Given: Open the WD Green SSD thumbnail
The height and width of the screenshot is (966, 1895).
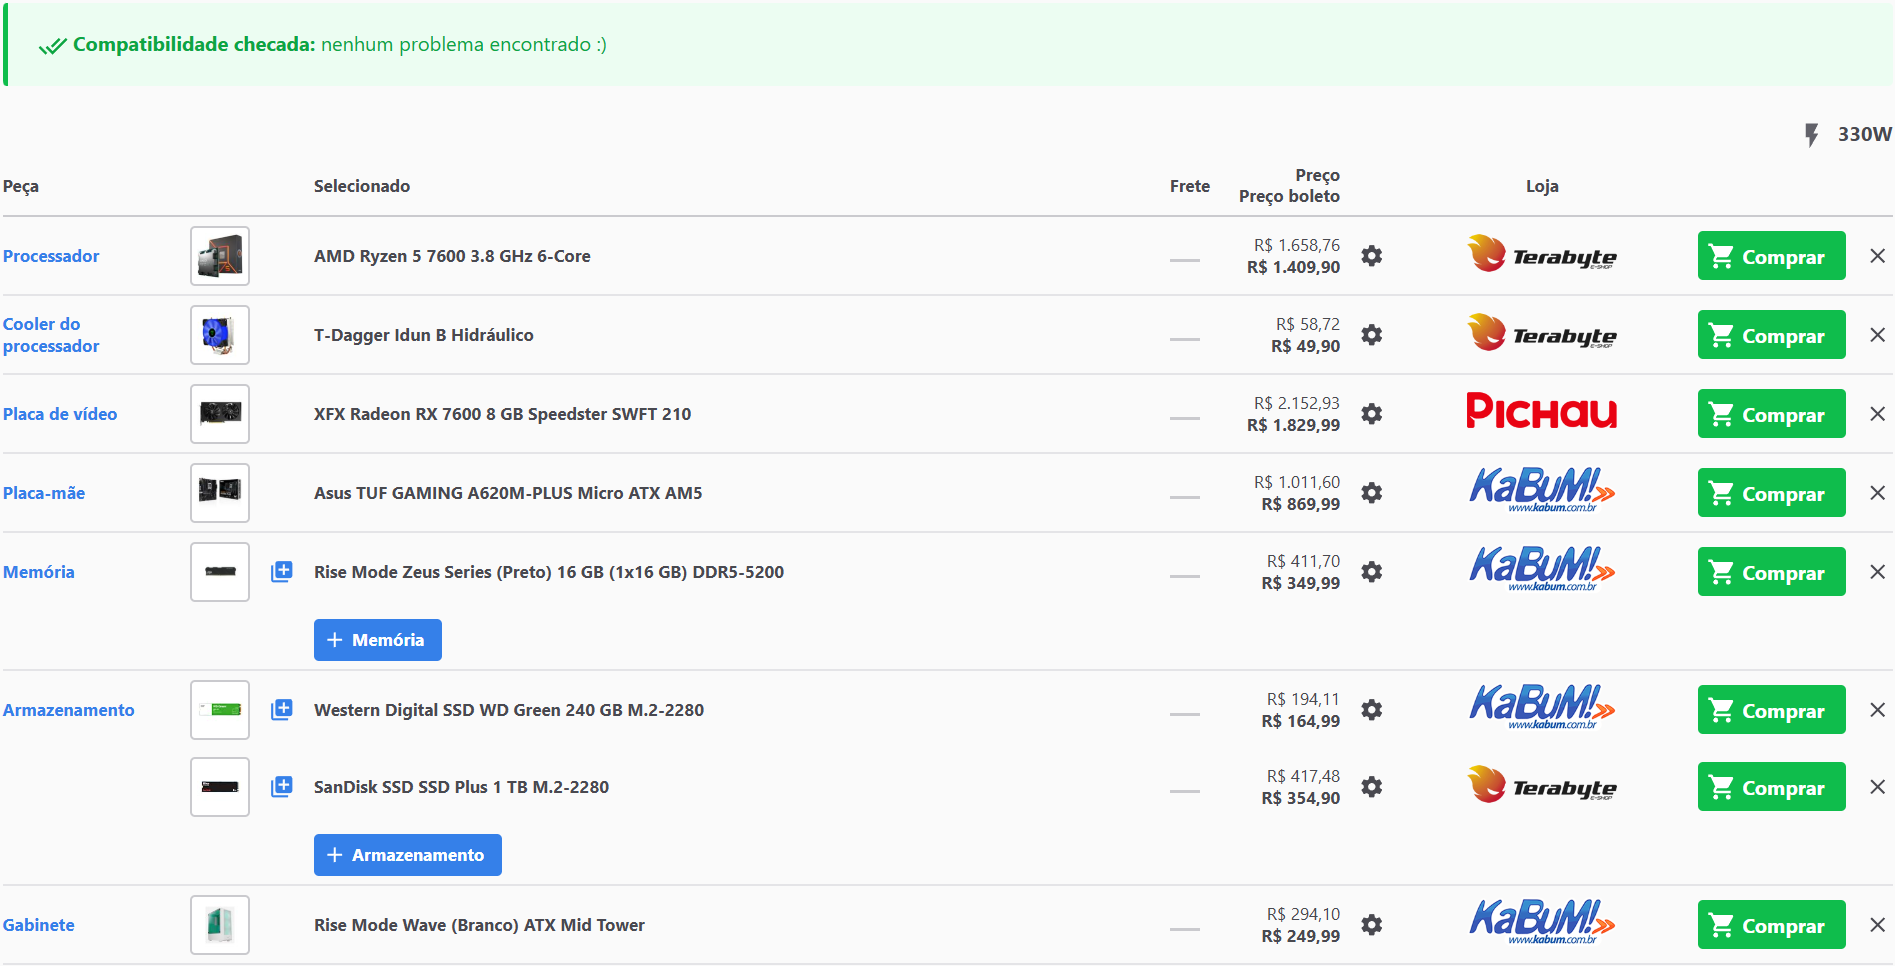Looking at the screenshot, I should [220, 710].
